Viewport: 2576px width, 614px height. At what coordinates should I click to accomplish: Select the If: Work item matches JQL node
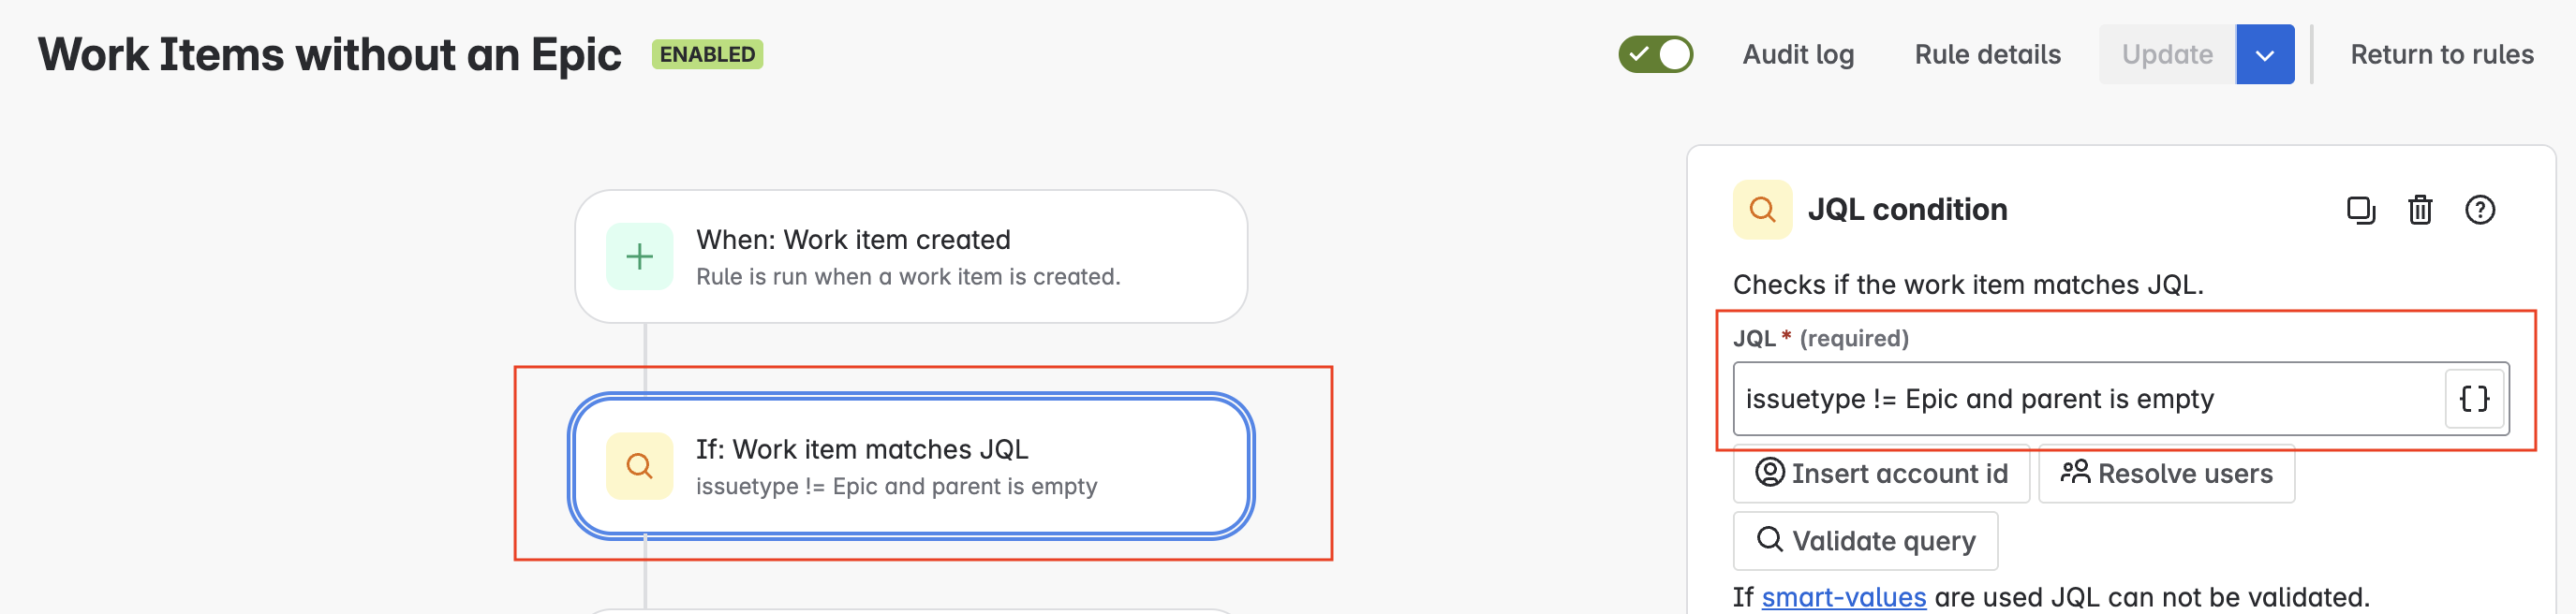click(x=912, y=465)
